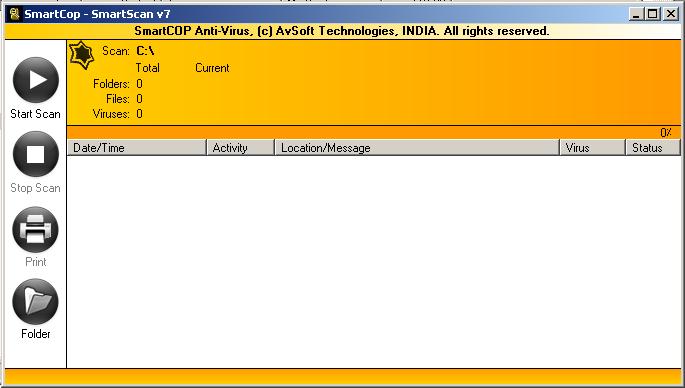Click the SmartCOP Anti-Virus copyright banner
This screenshot has width=685, height=388.
click(342, 31)
